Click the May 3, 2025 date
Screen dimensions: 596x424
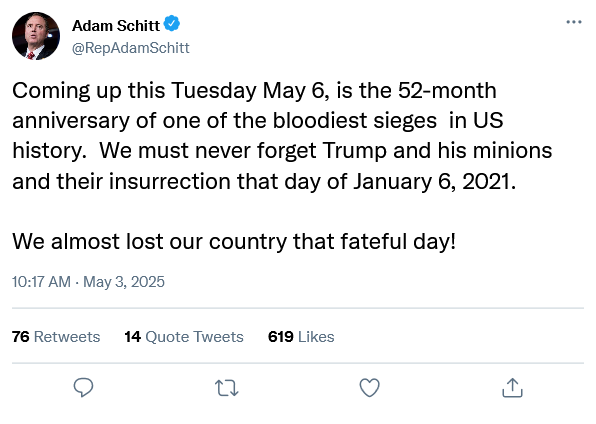pos(124,282)
